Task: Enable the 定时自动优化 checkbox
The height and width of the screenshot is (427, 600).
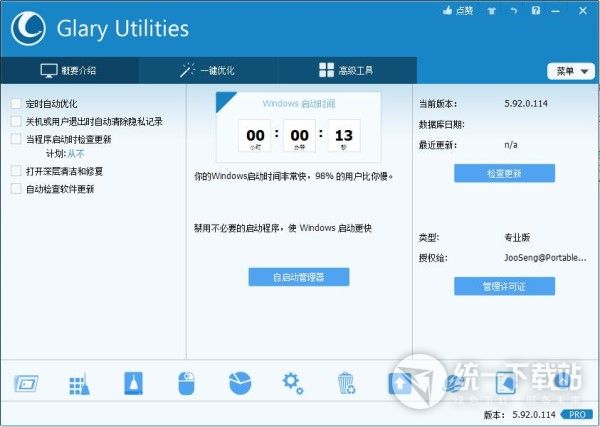Action: tap(16, 103)
